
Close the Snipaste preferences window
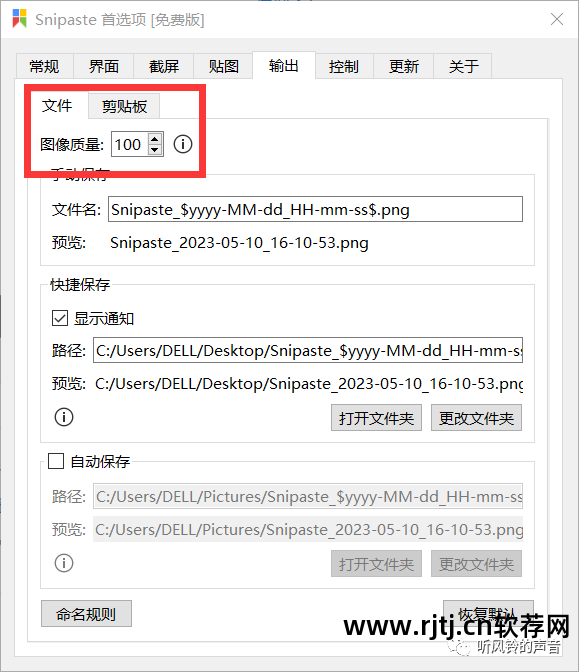click(x=557, y=19)
